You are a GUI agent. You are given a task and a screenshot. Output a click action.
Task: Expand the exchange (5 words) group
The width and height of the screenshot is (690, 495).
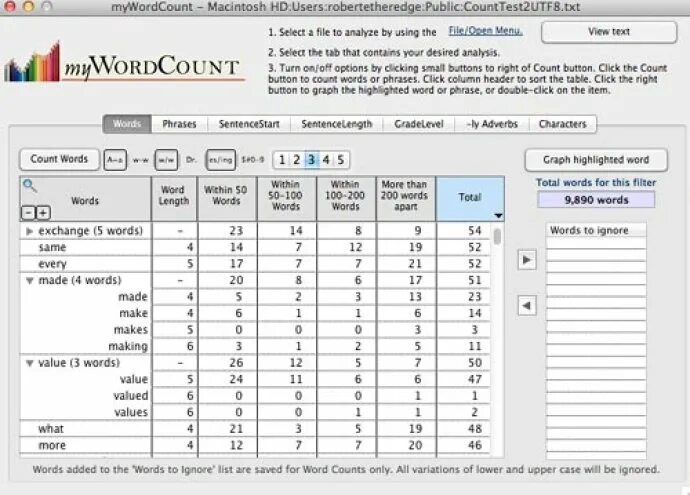point(29,231)
